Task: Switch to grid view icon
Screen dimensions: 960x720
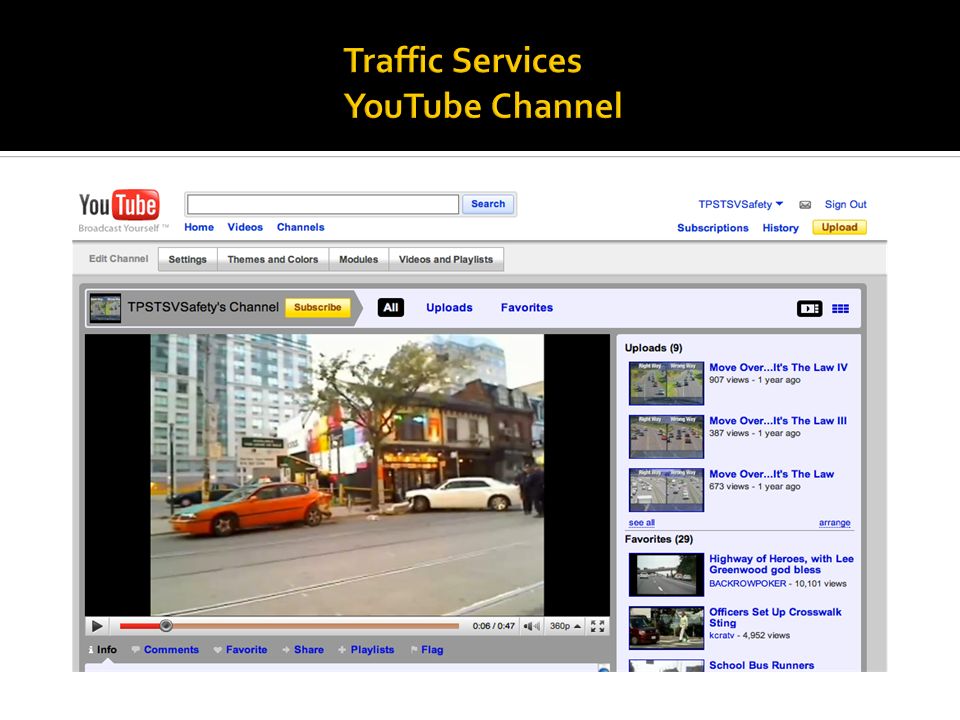Action: (841, 309)
